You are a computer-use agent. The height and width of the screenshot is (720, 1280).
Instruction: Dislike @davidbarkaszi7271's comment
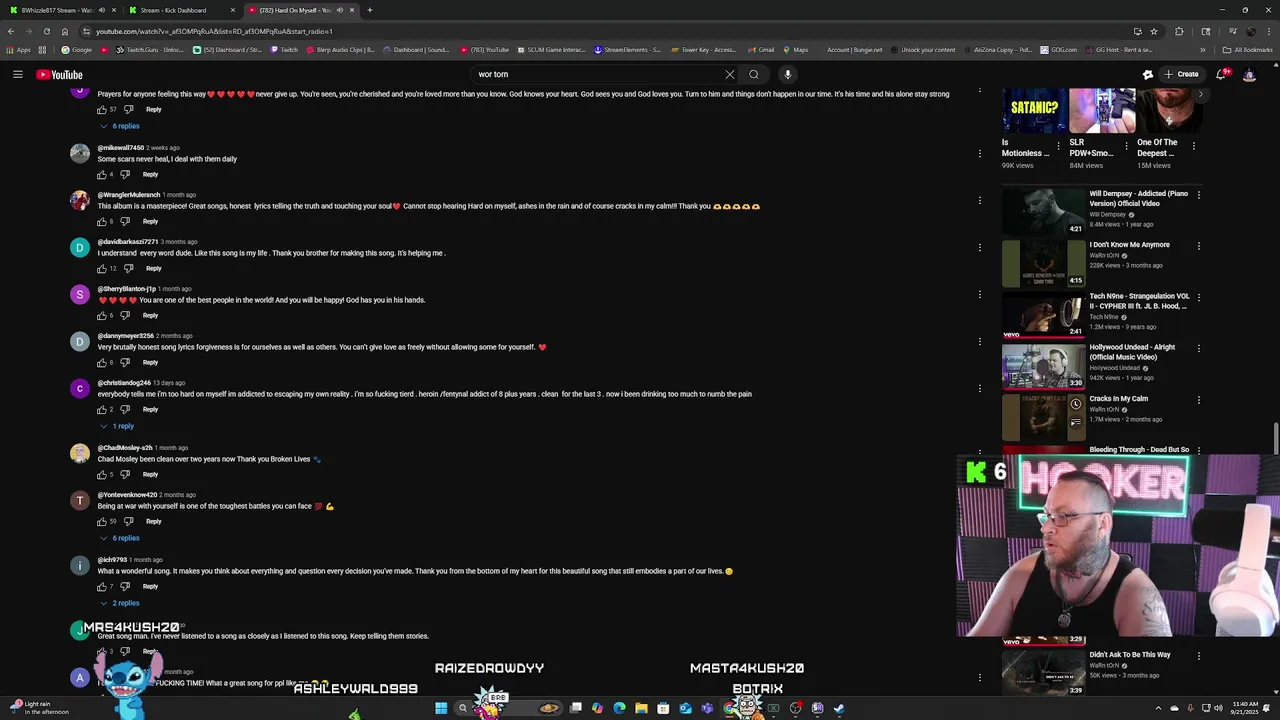click(128, 268)
